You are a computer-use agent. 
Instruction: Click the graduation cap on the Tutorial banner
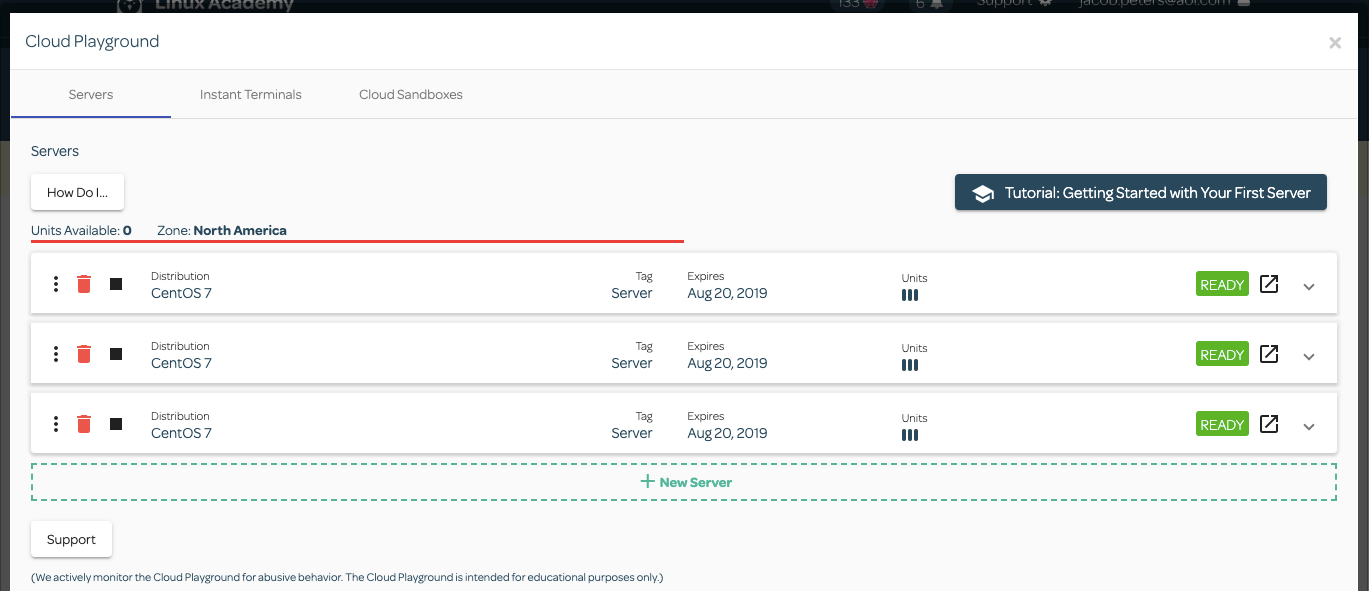pyautogui.click(x=984, y=191)
